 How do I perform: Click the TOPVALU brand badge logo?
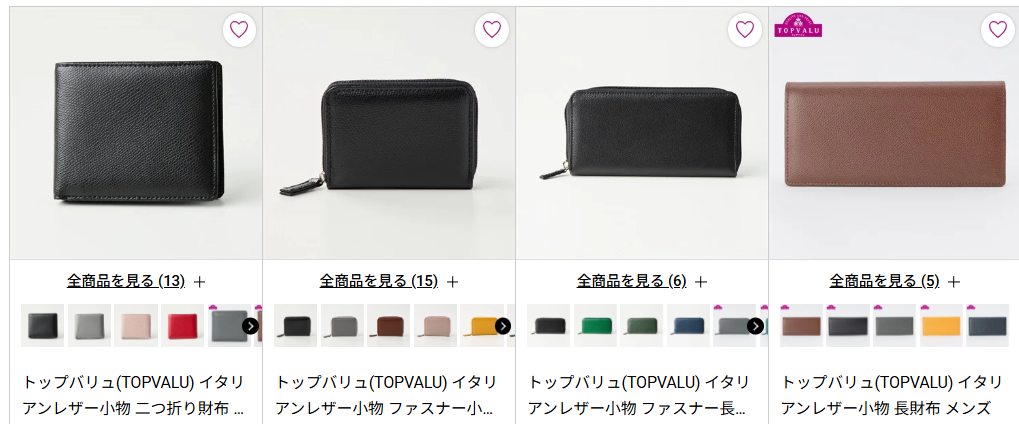[798, 24]
